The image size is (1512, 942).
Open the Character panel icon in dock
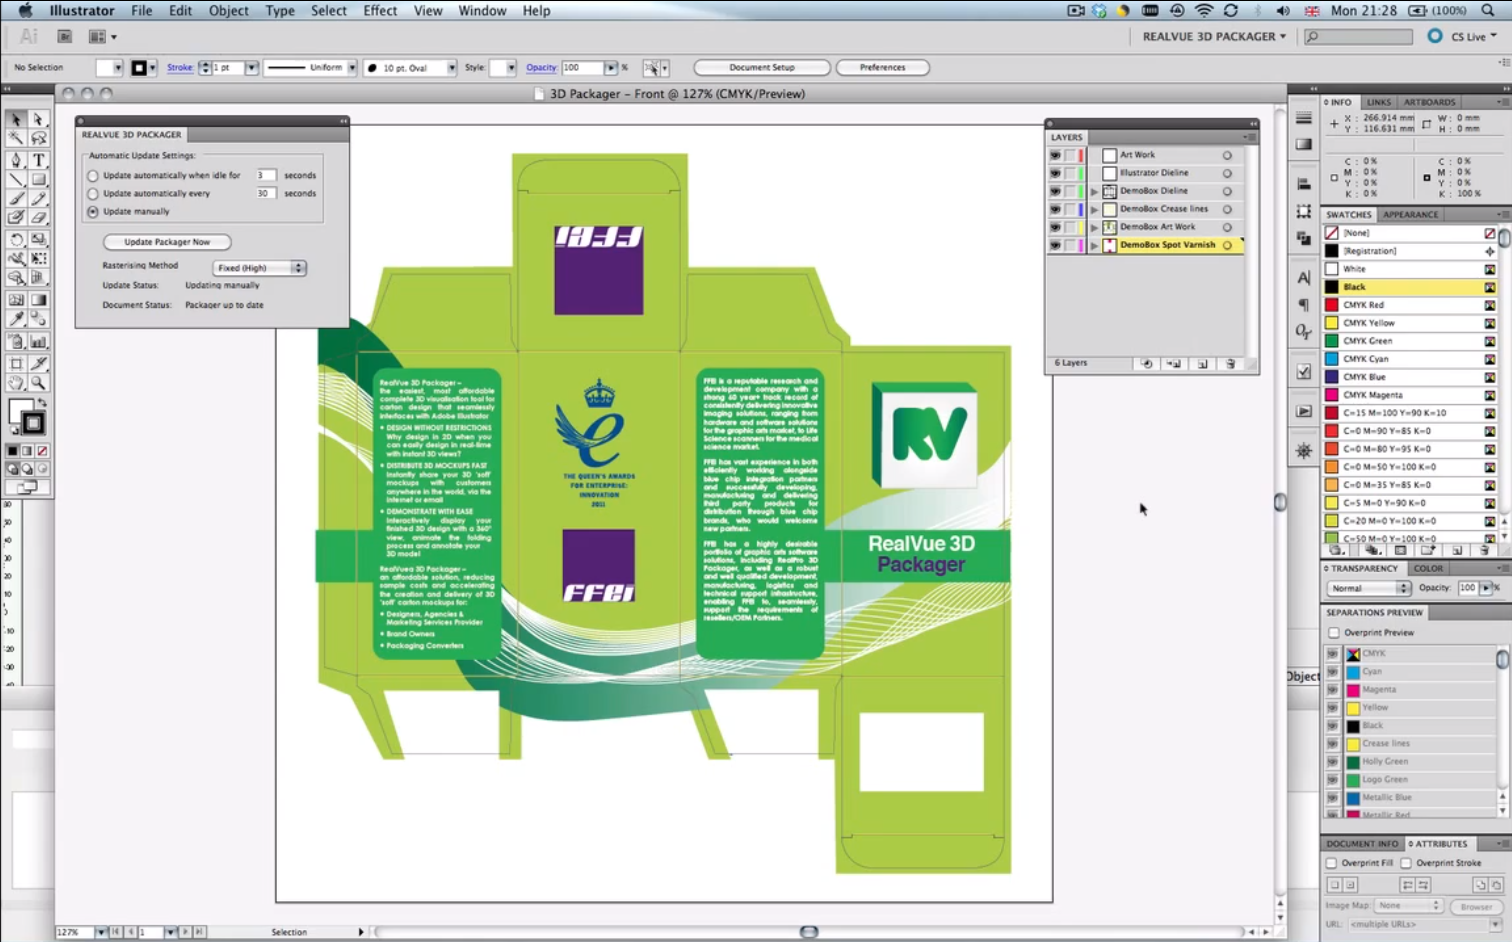click(x=1303, y=278)
